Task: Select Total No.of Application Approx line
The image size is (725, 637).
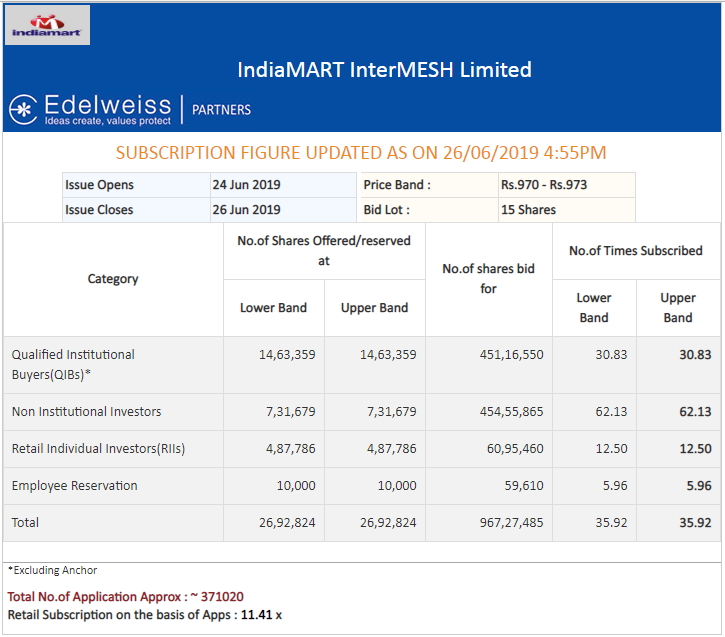Action: click(125, 597)
